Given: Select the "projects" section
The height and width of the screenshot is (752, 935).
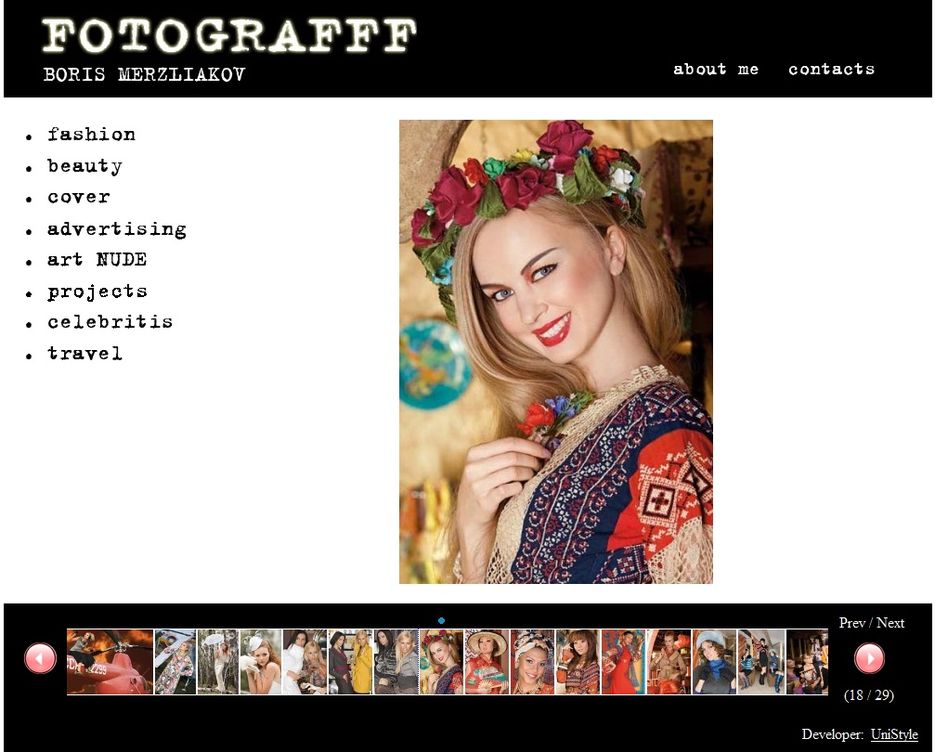Looking at the screenshot, I should (97, 291).
